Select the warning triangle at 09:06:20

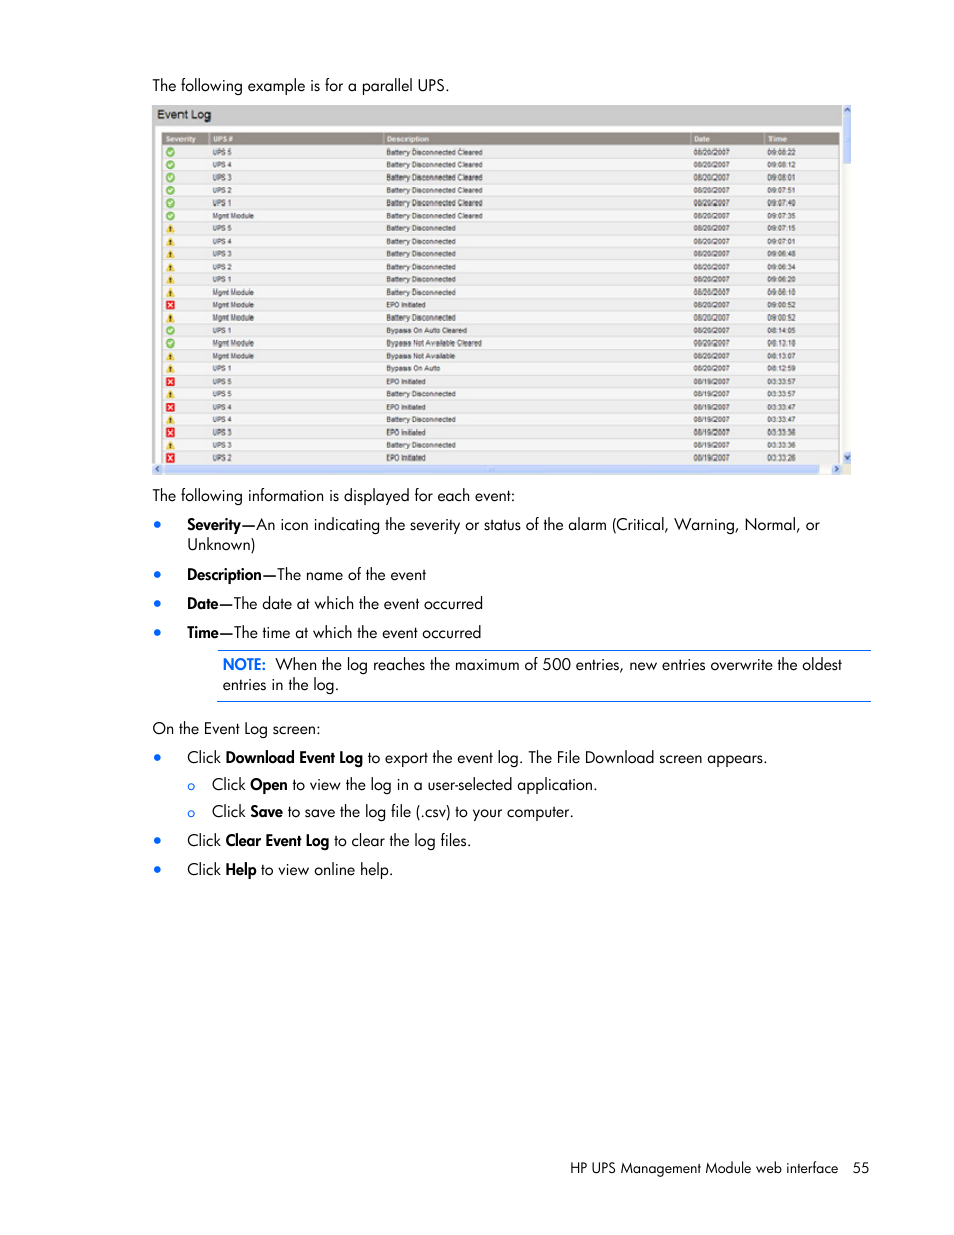click(170, 279)
